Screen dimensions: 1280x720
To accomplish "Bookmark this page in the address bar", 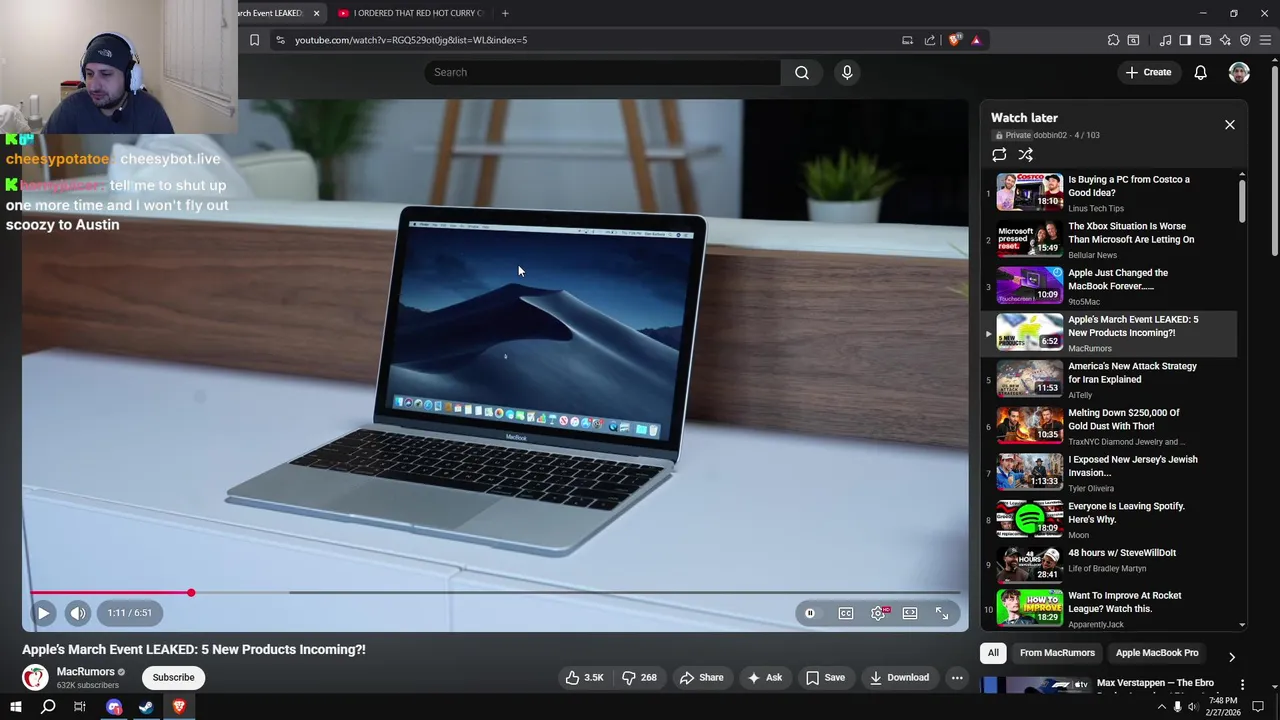I will point(254,40).
